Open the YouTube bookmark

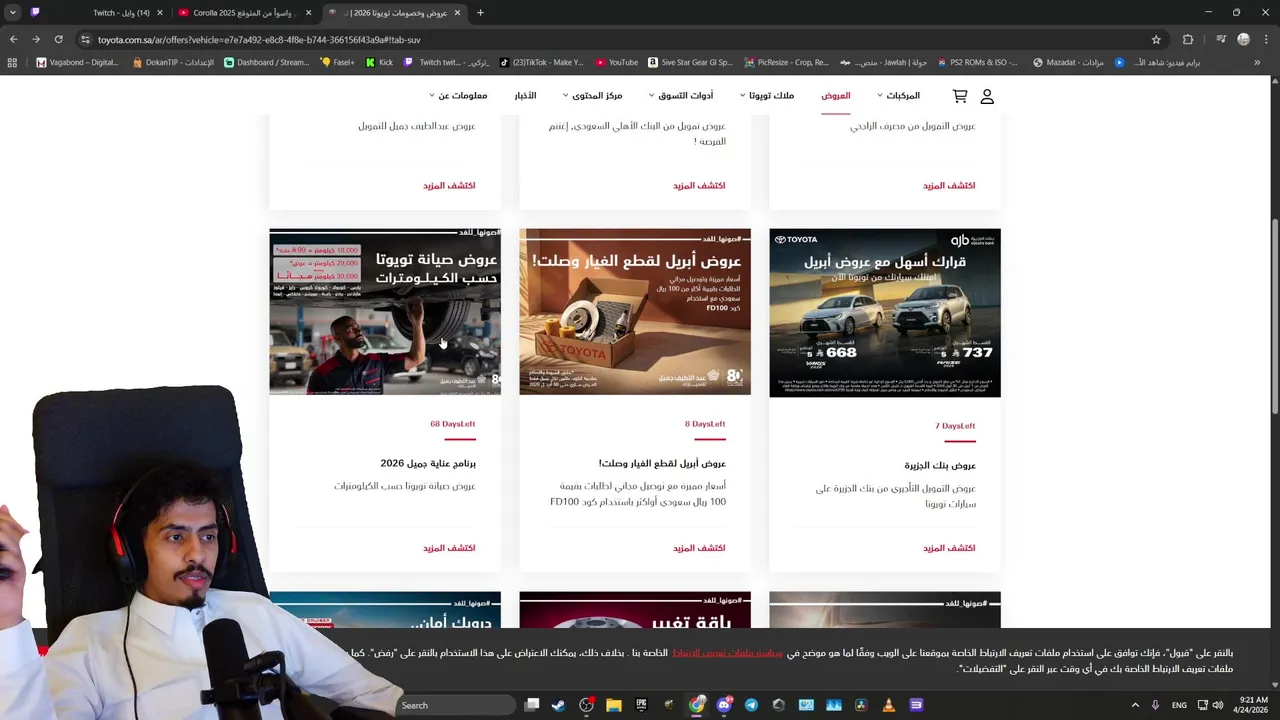coord(616,62)
